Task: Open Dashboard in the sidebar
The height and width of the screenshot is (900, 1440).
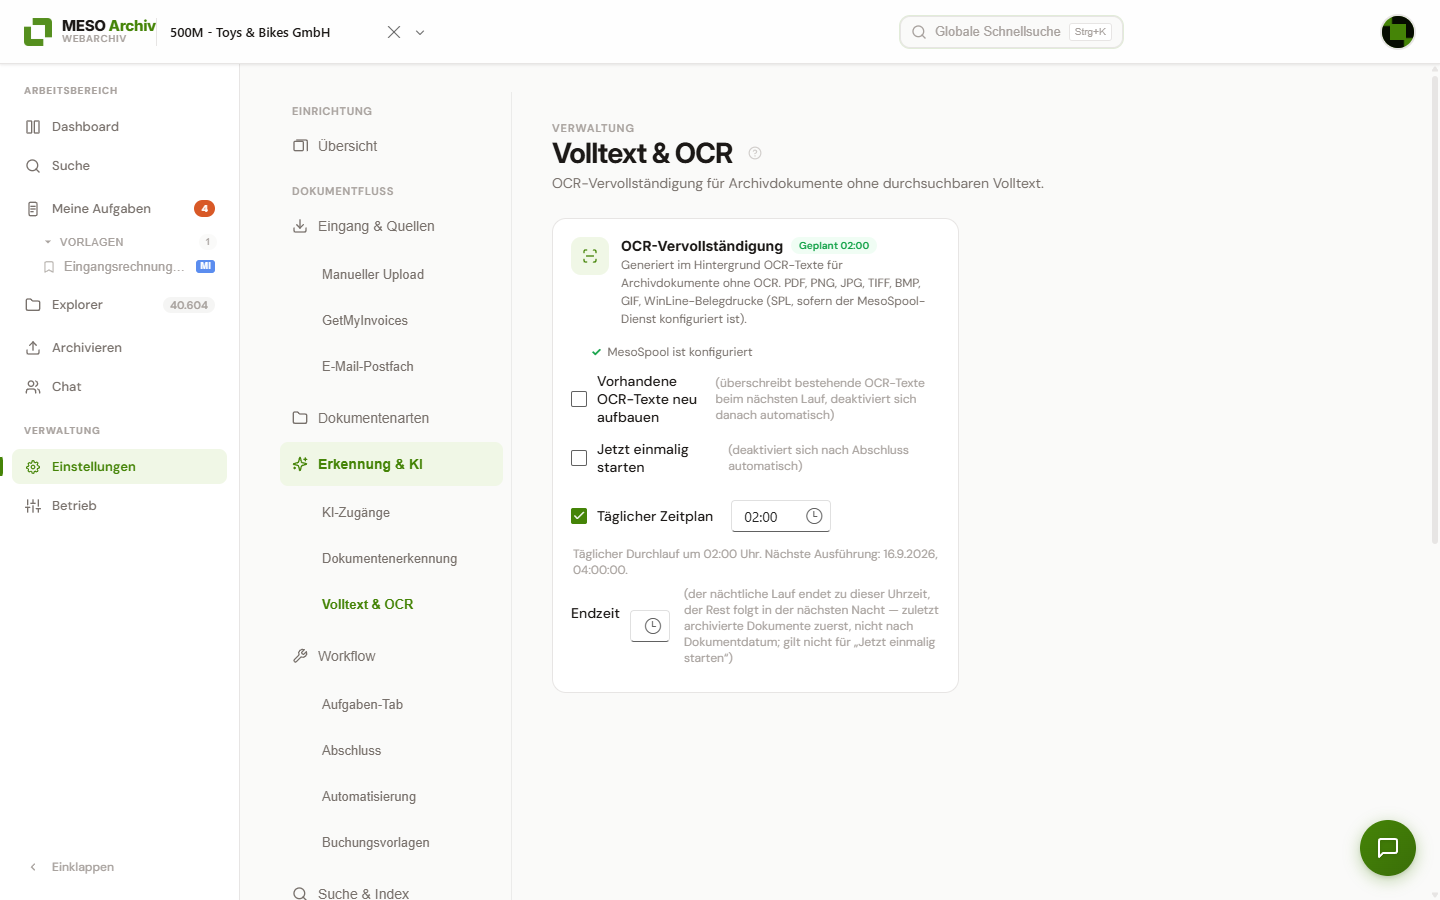Action: [120, 127]
